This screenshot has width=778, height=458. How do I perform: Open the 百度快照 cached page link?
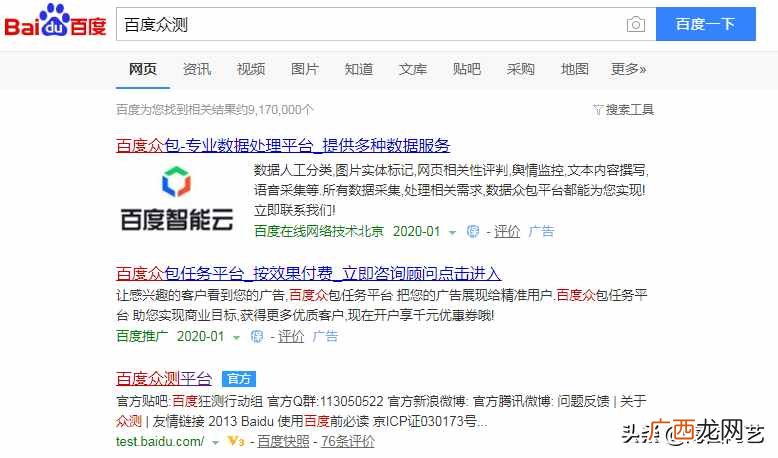pyautogui.click(x=283, y=441)
